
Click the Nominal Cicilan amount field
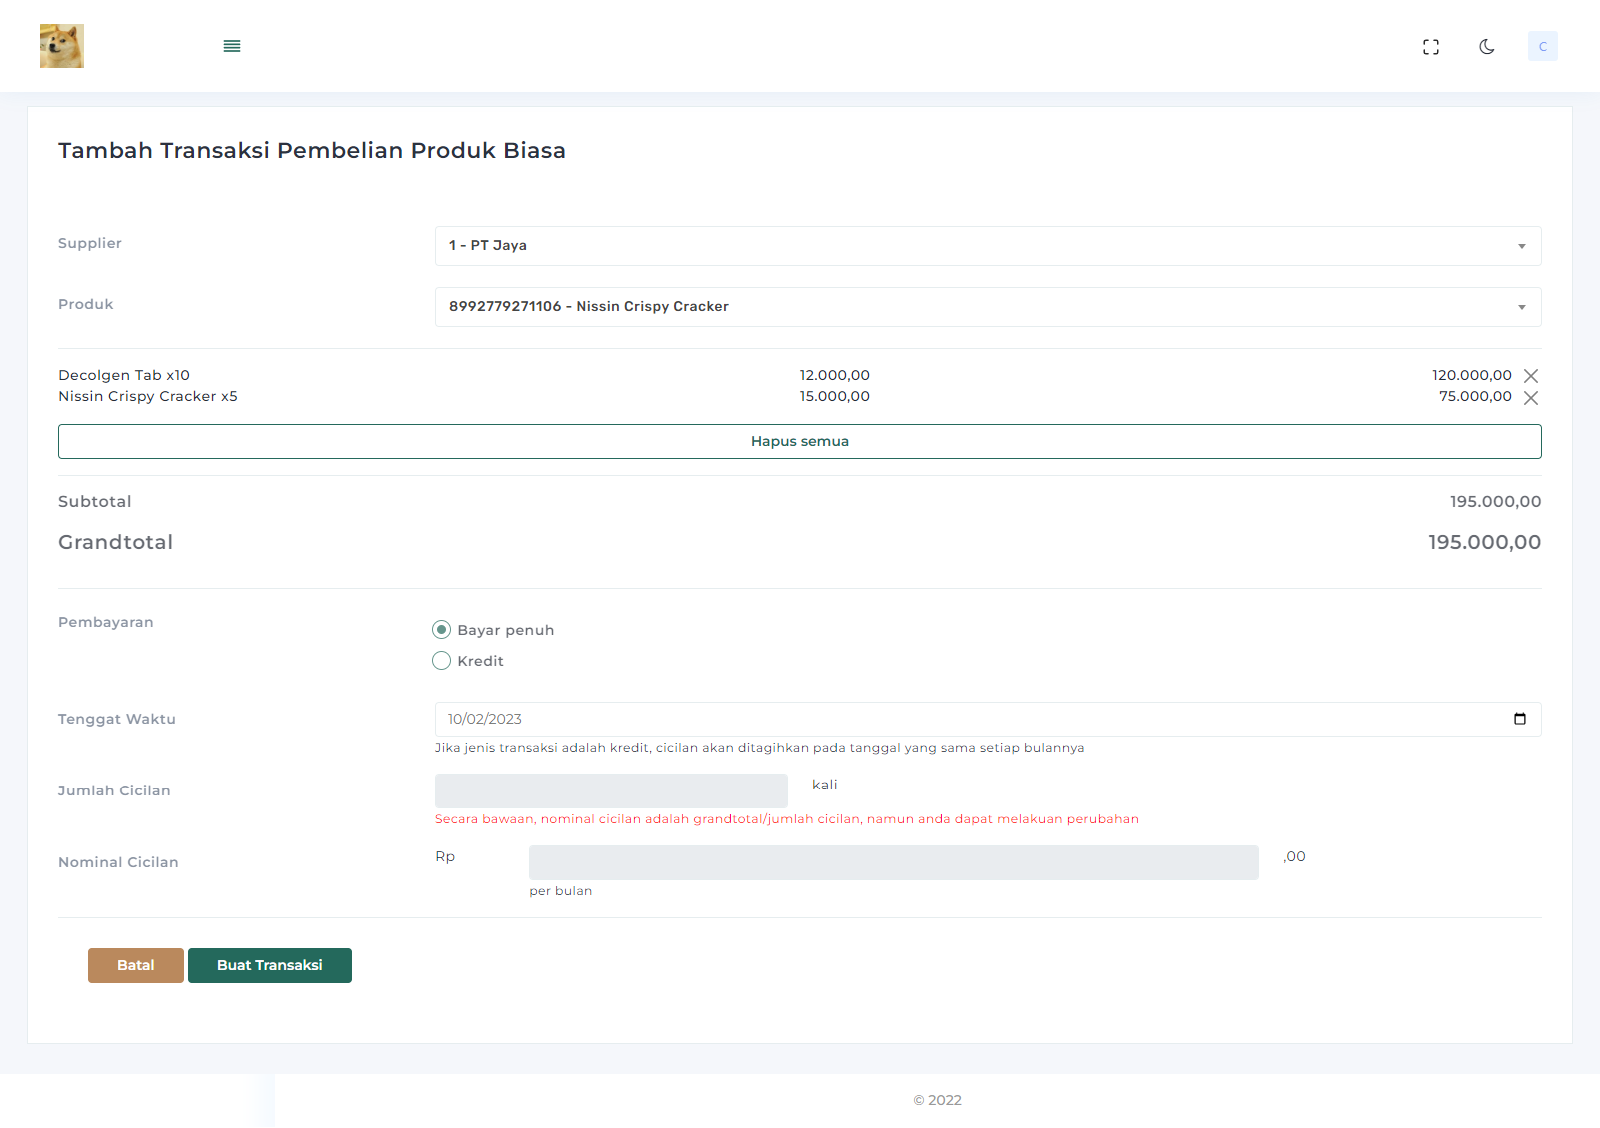pyautogui.click(x=893, y=863)
